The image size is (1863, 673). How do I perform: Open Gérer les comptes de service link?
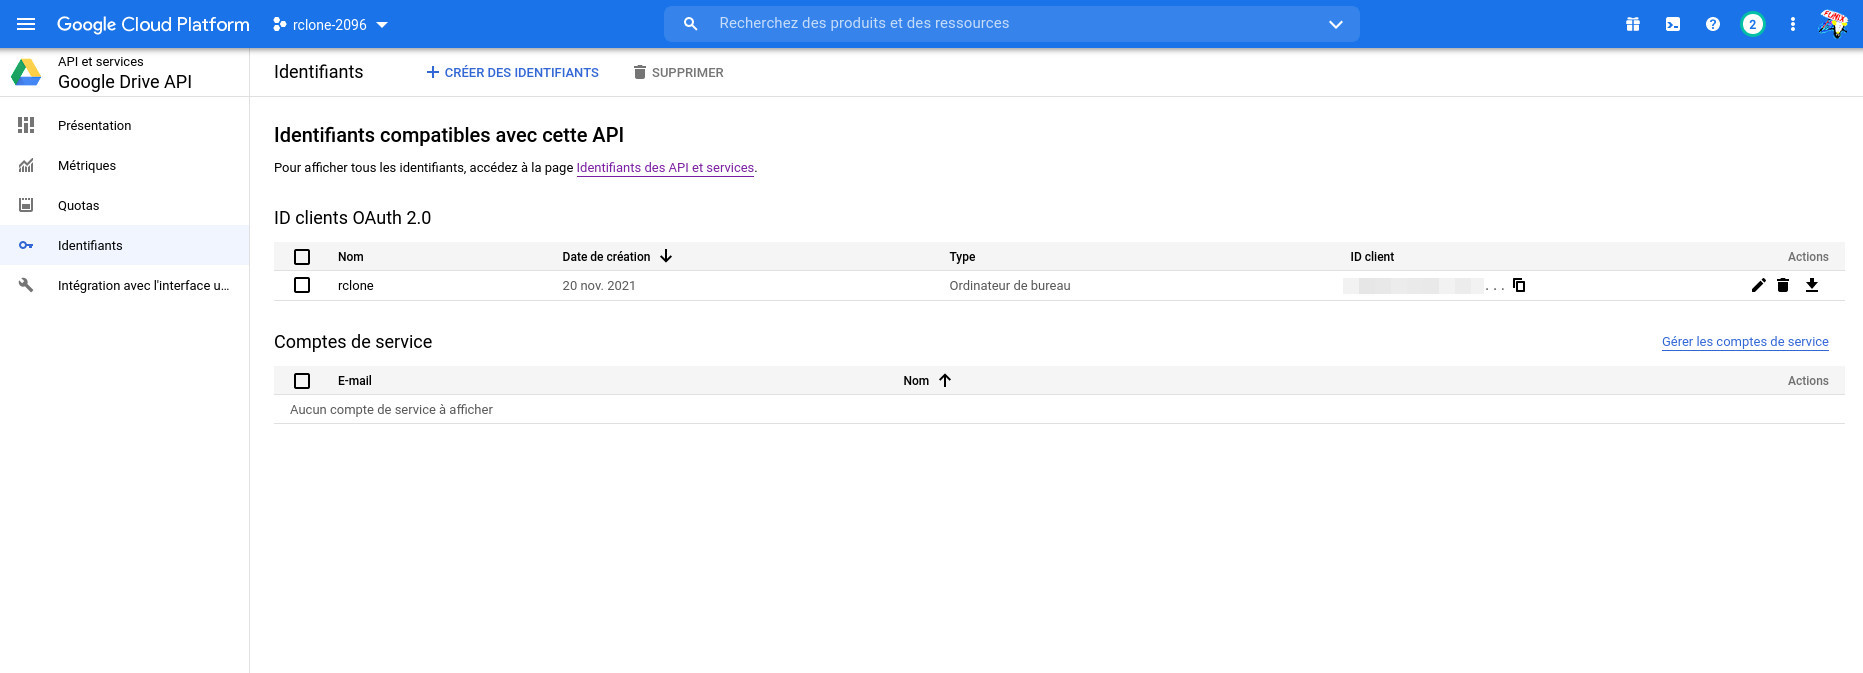point(1745,342)
